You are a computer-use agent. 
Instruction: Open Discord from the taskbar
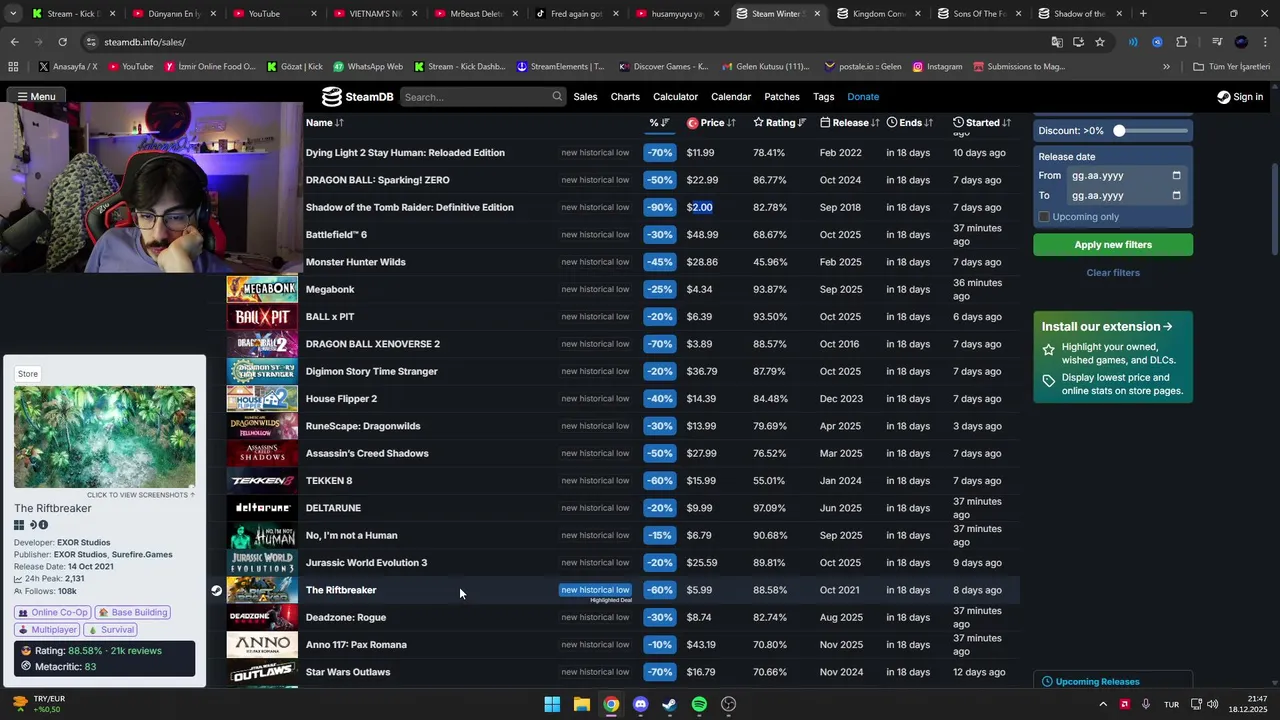(641, 704)
